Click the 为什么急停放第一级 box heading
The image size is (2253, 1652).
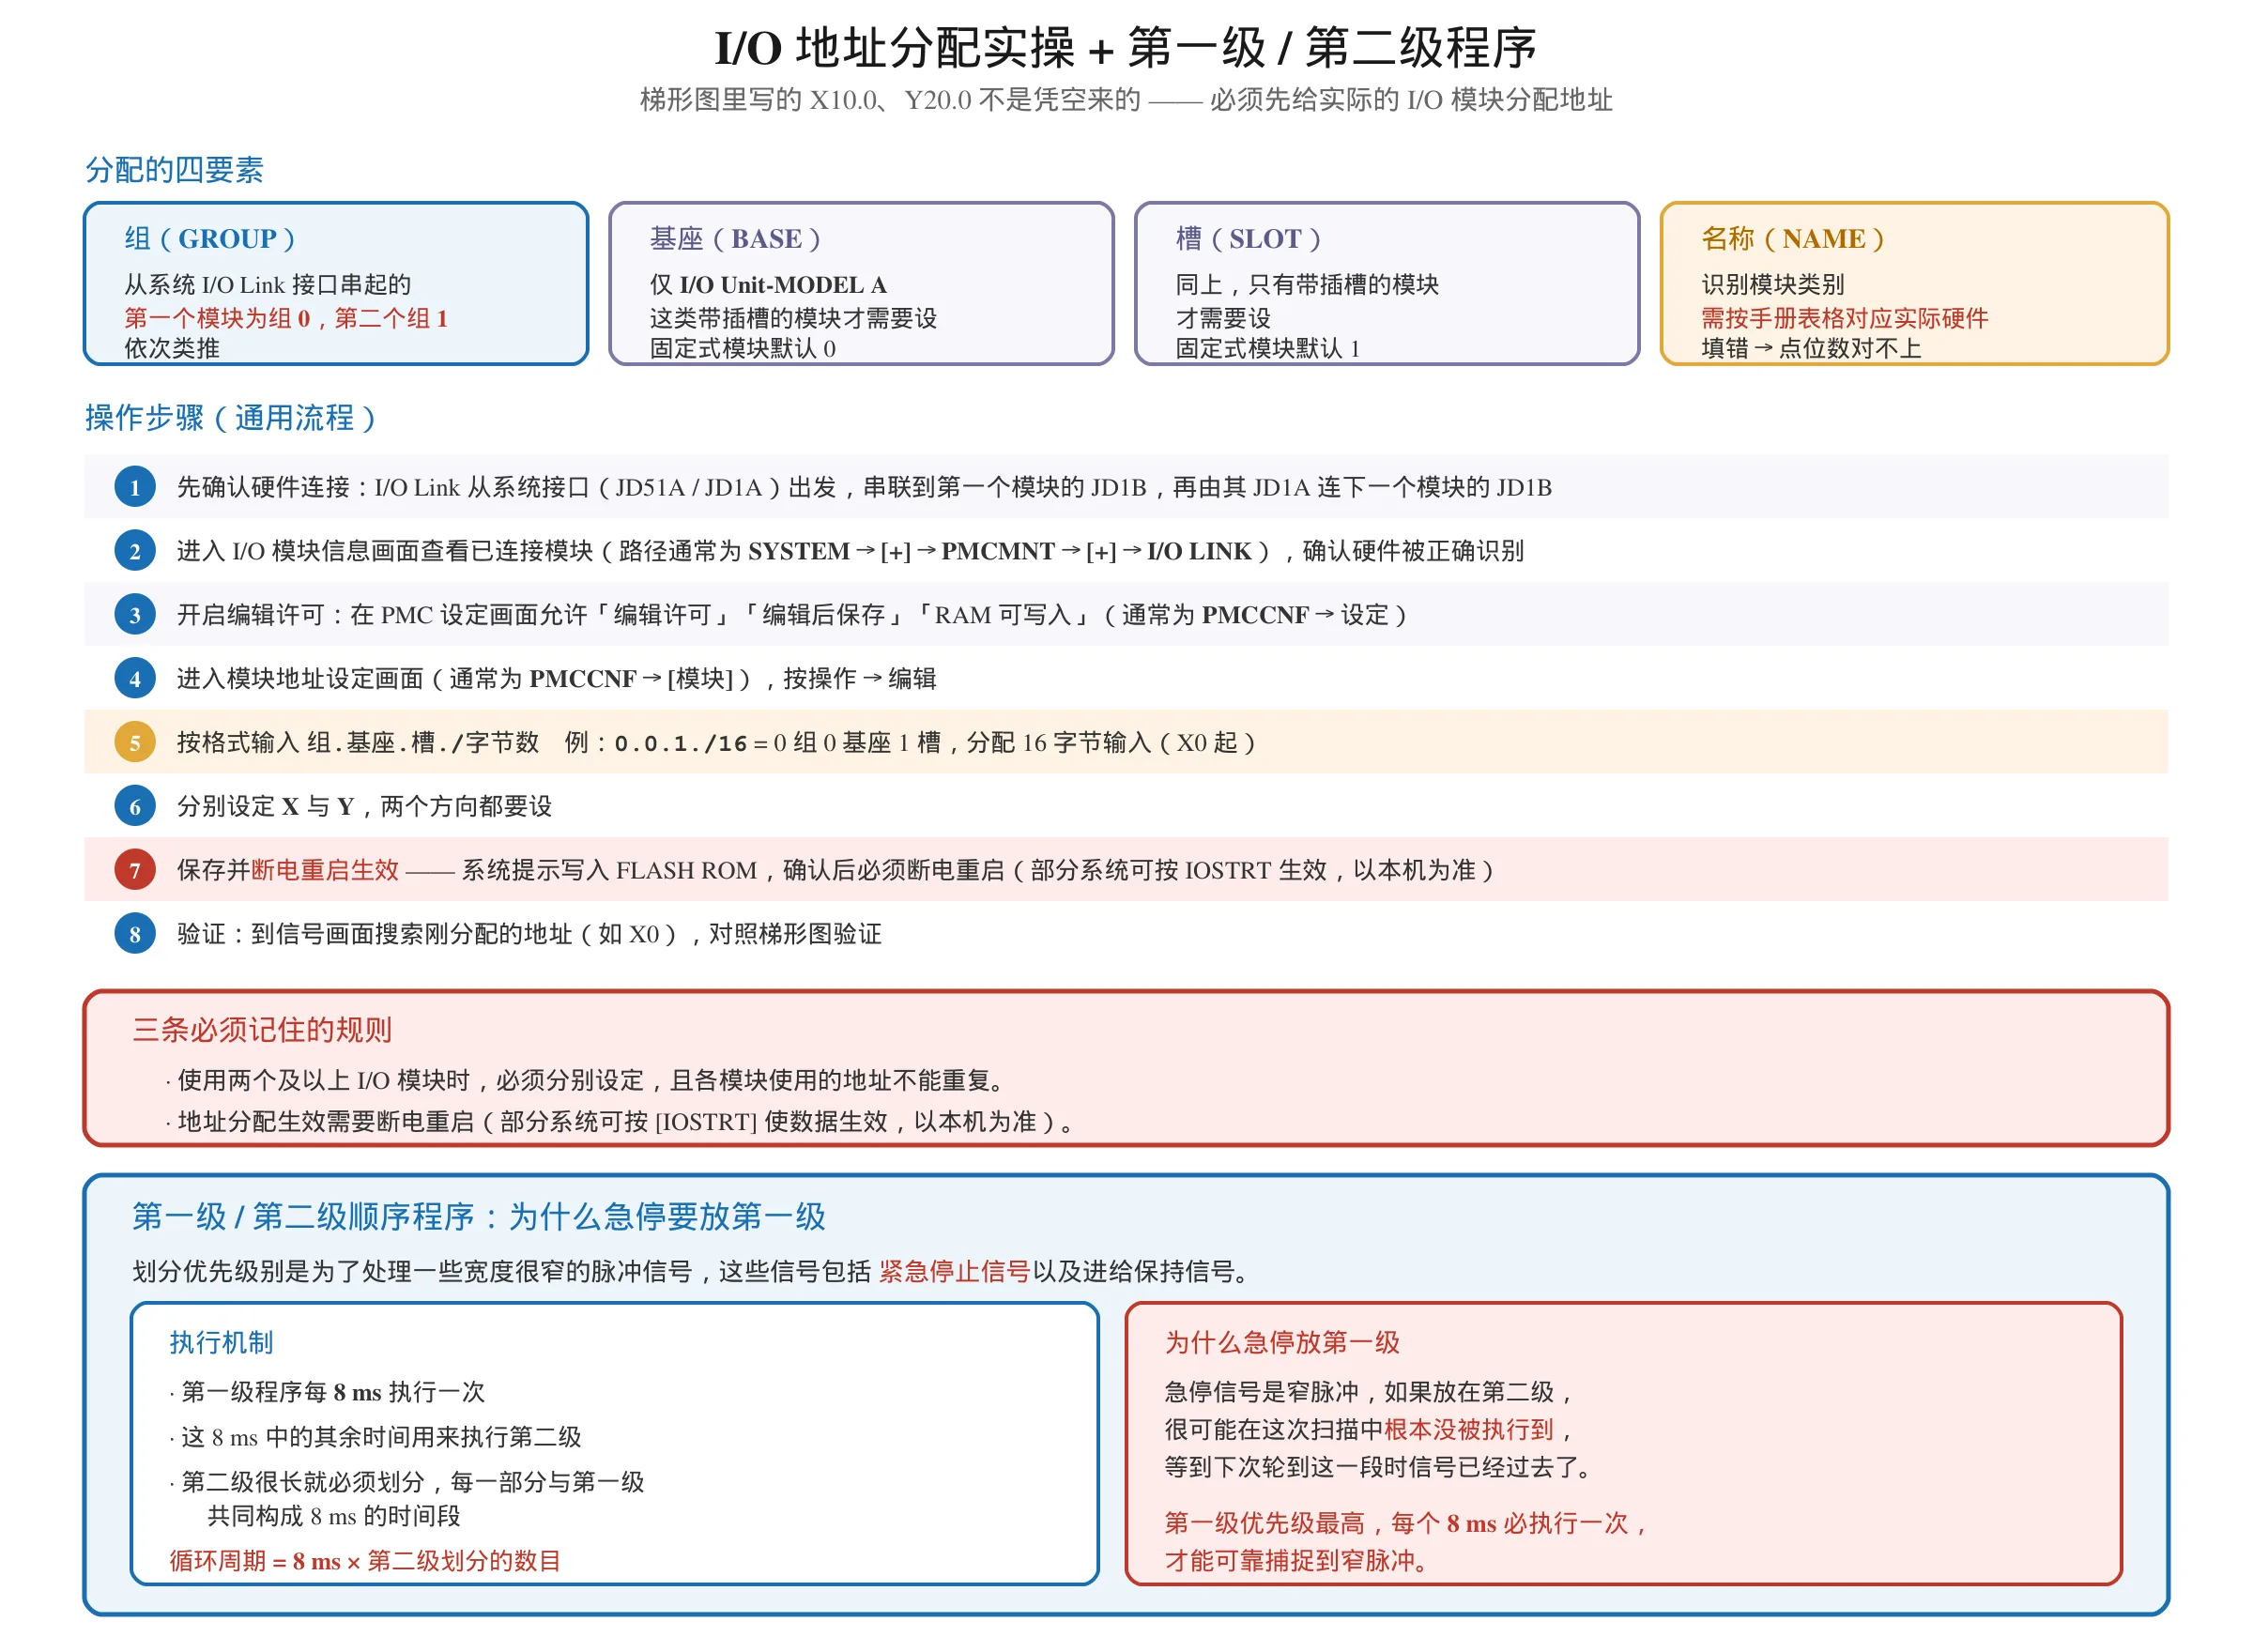pyautogui.click(x=1283, y=1343)
